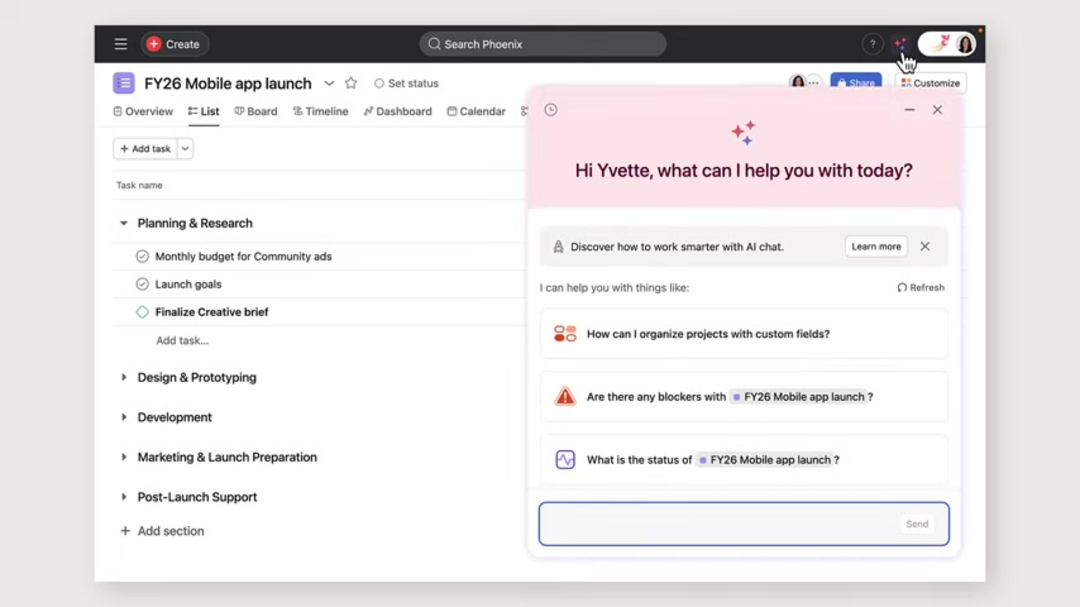Click the Learn more button
This screenshot has height=607, width=1080.
pyautogui.click(x=876, y=246)
